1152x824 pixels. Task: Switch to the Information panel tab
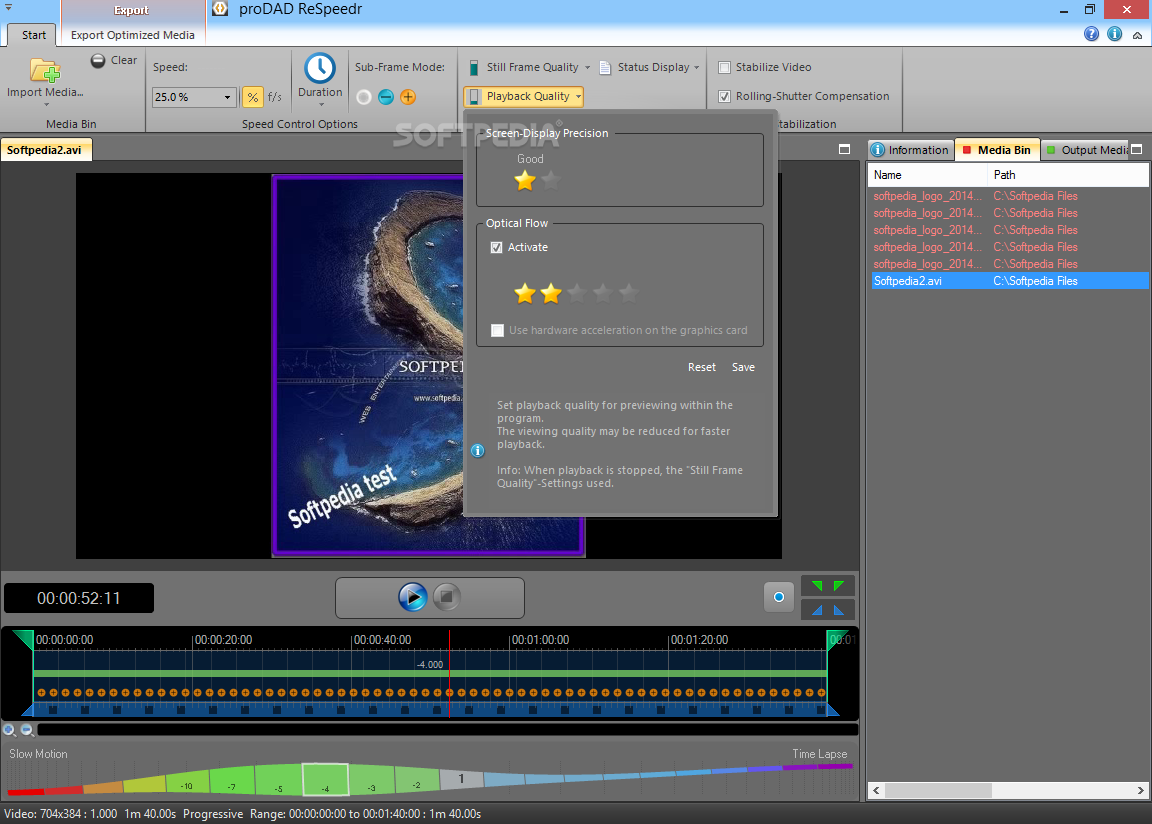pos(910,150)
